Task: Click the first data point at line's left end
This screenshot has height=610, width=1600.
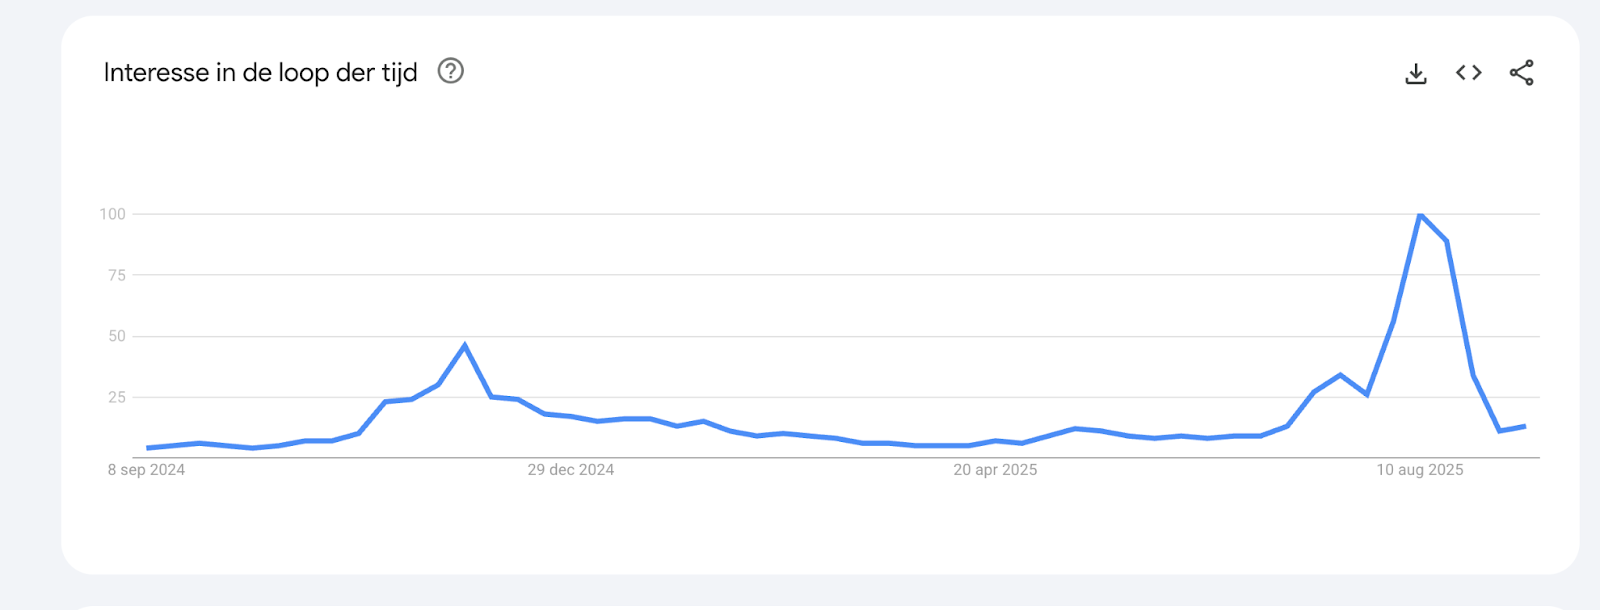Action: 148,448
